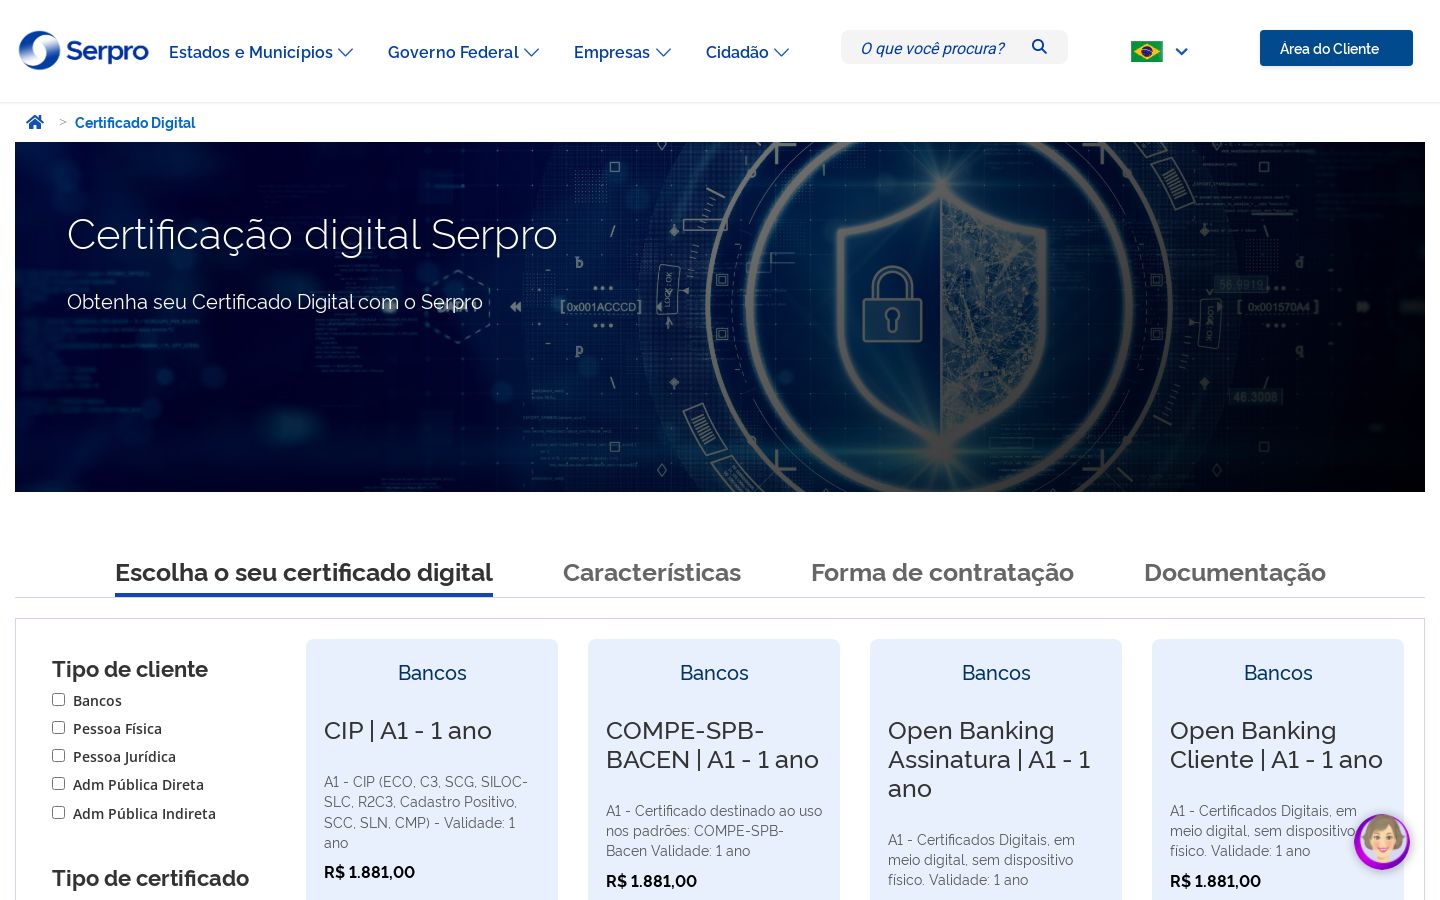Screen dimensions: 1440x900
Task: Click the CIP card price R$ 1.881,00
Action: click(x=369, y=872)
